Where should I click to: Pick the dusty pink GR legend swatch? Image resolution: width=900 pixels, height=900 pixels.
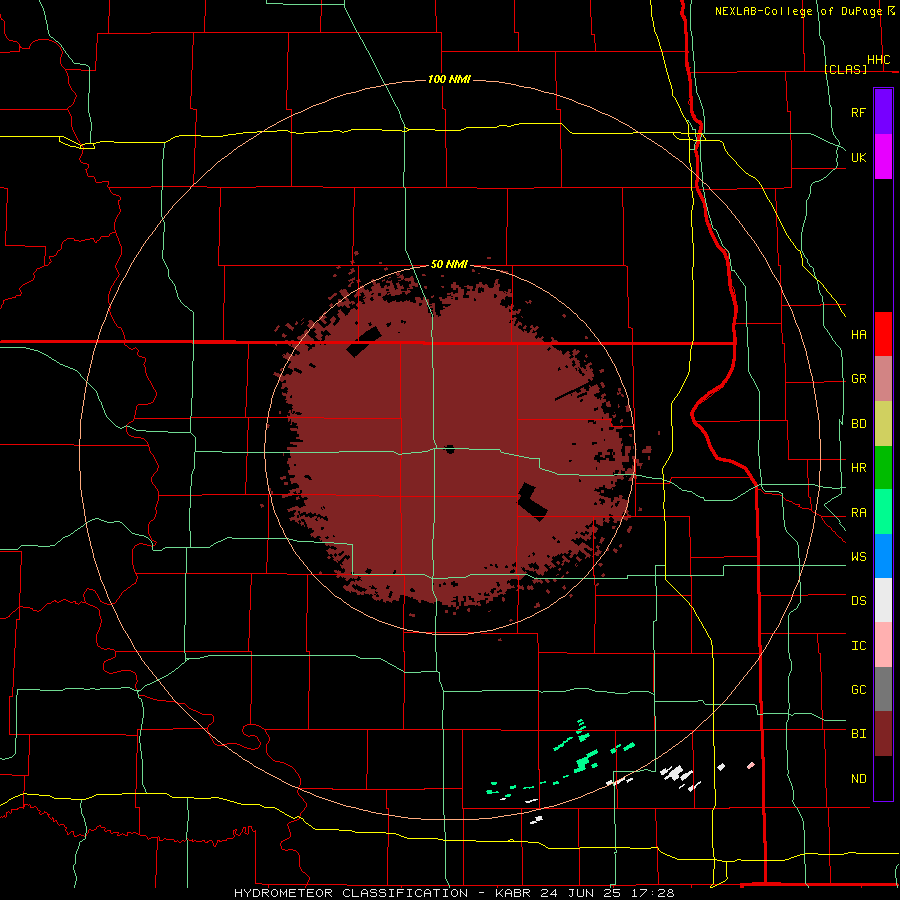click(883, 379)
